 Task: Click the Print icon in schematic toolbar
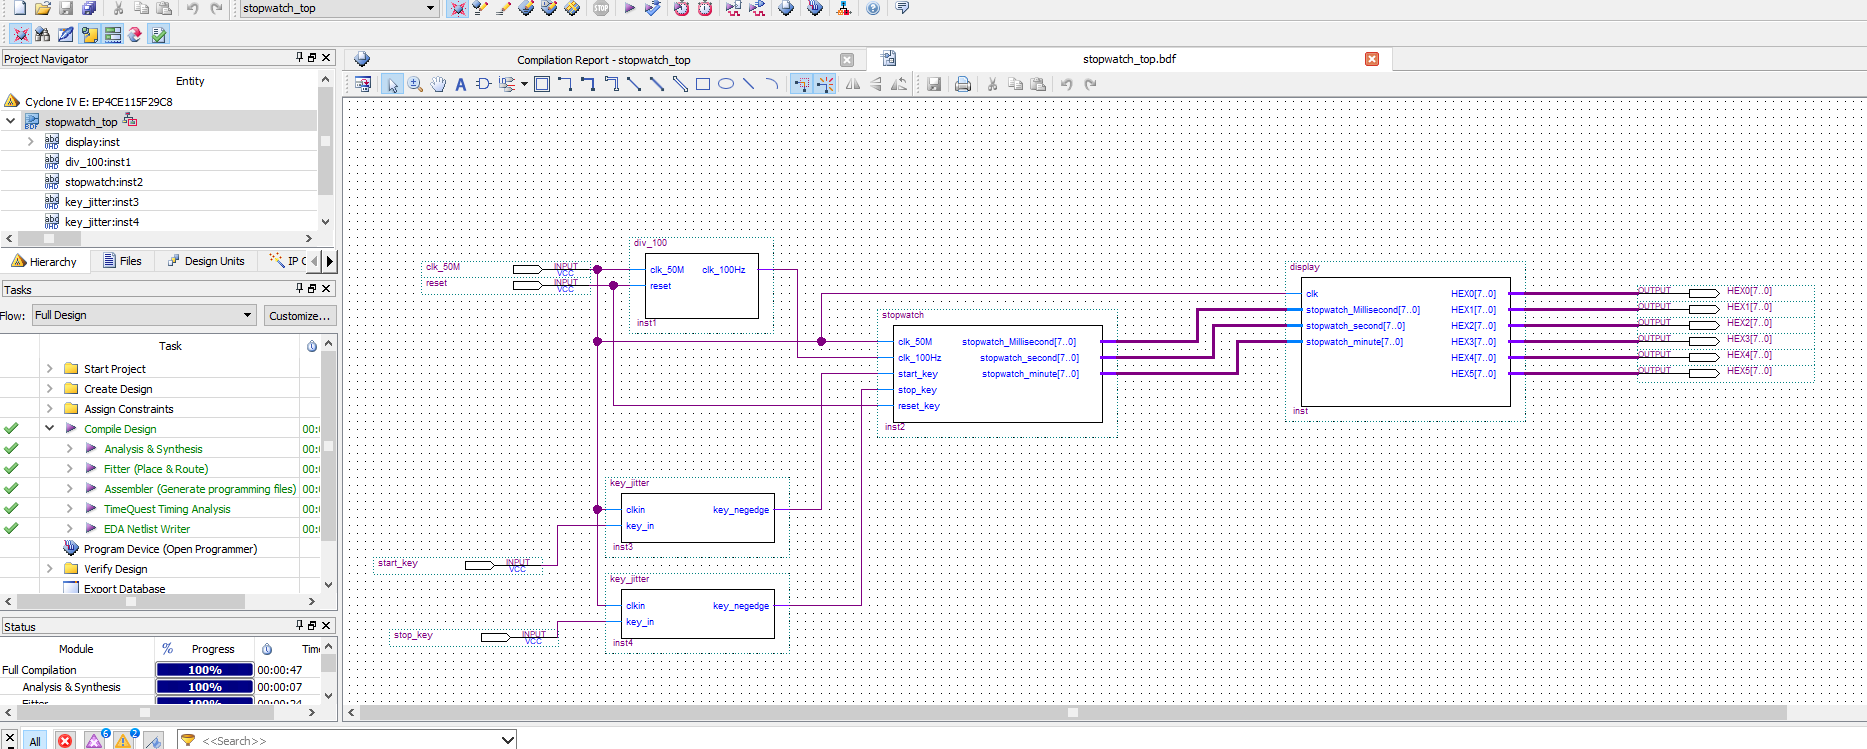pyautogui.click(x=962, y=84)
